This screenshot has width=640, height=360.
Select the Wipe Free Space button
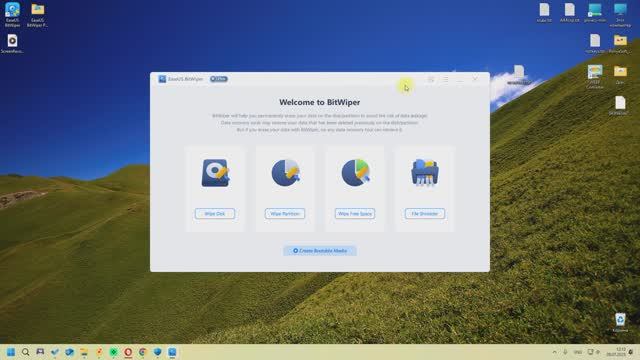pyautogui.click(x=355, y=213)
